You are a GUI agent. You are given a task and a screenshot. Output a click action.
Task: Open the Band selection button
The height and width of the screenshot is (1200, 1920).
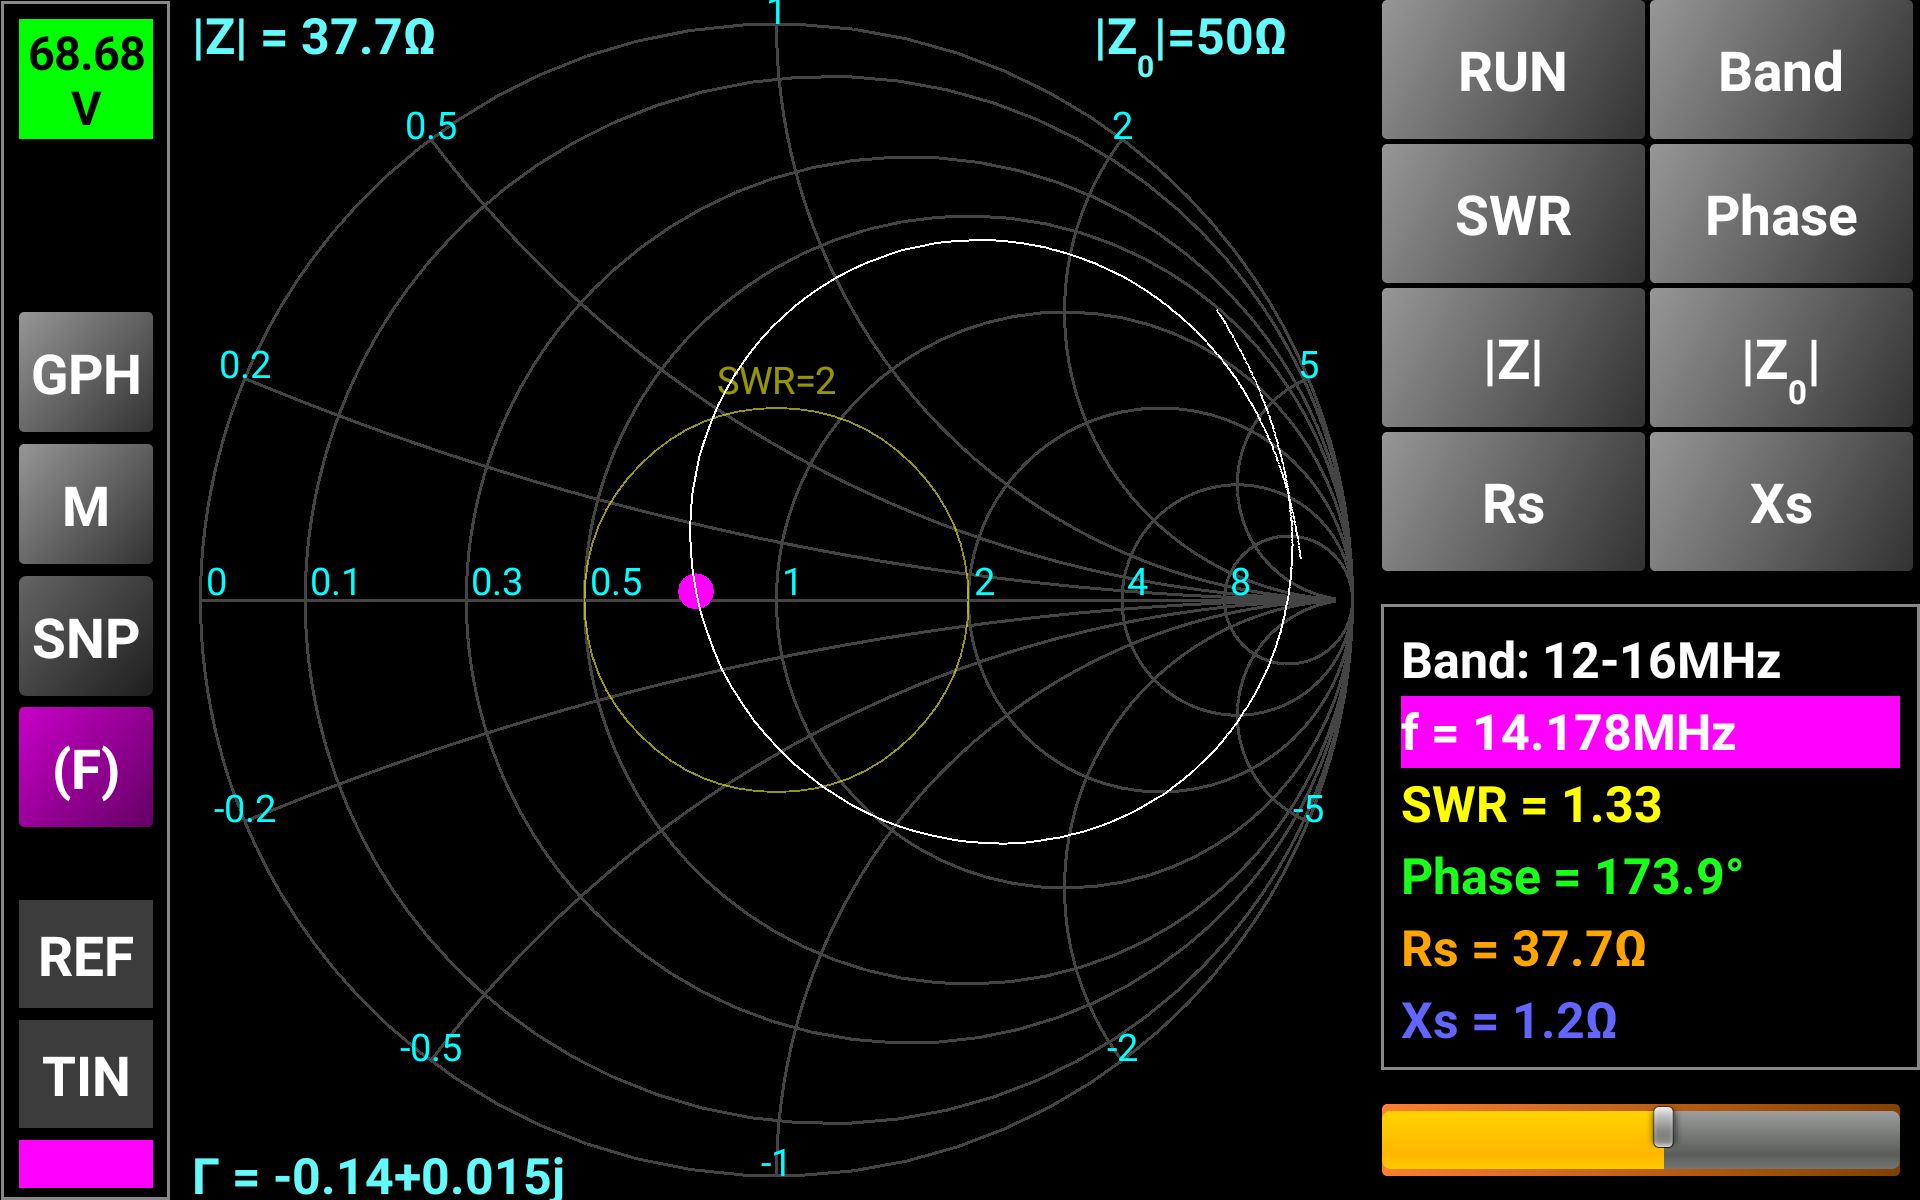coord(1780,72)
